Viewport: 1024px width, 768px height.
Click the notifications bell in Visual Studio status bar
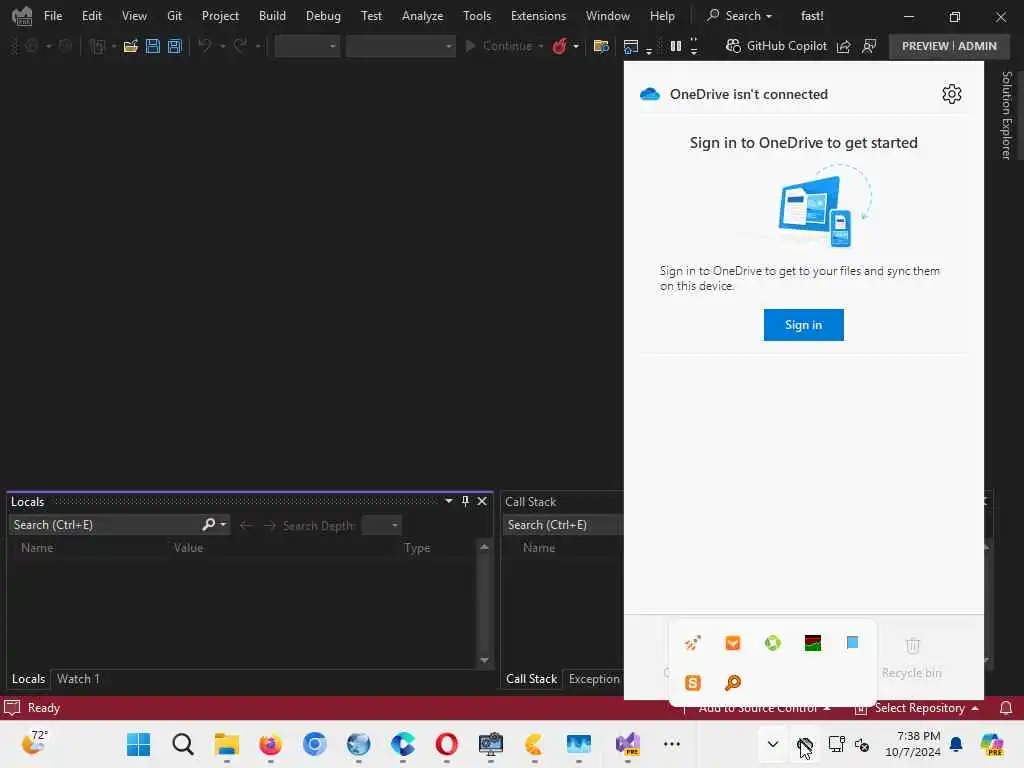1006,708
